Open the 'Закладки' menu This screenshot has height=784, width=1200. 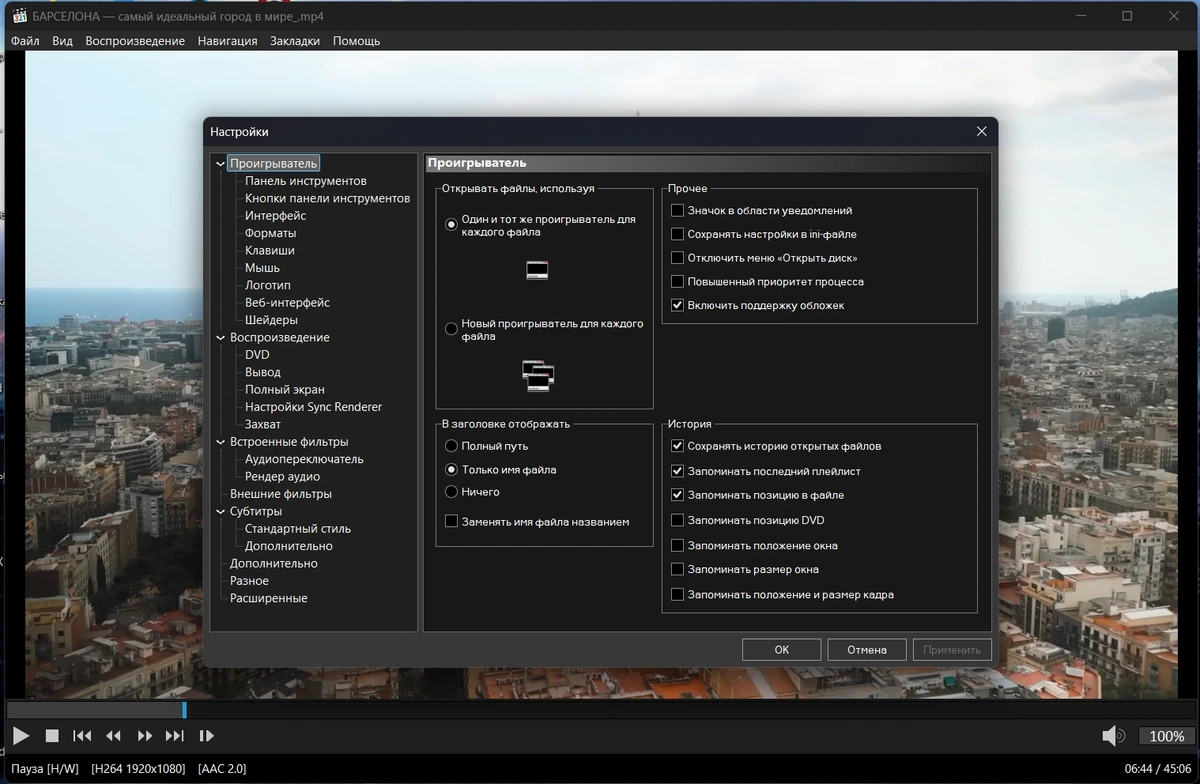coord(295,41)
